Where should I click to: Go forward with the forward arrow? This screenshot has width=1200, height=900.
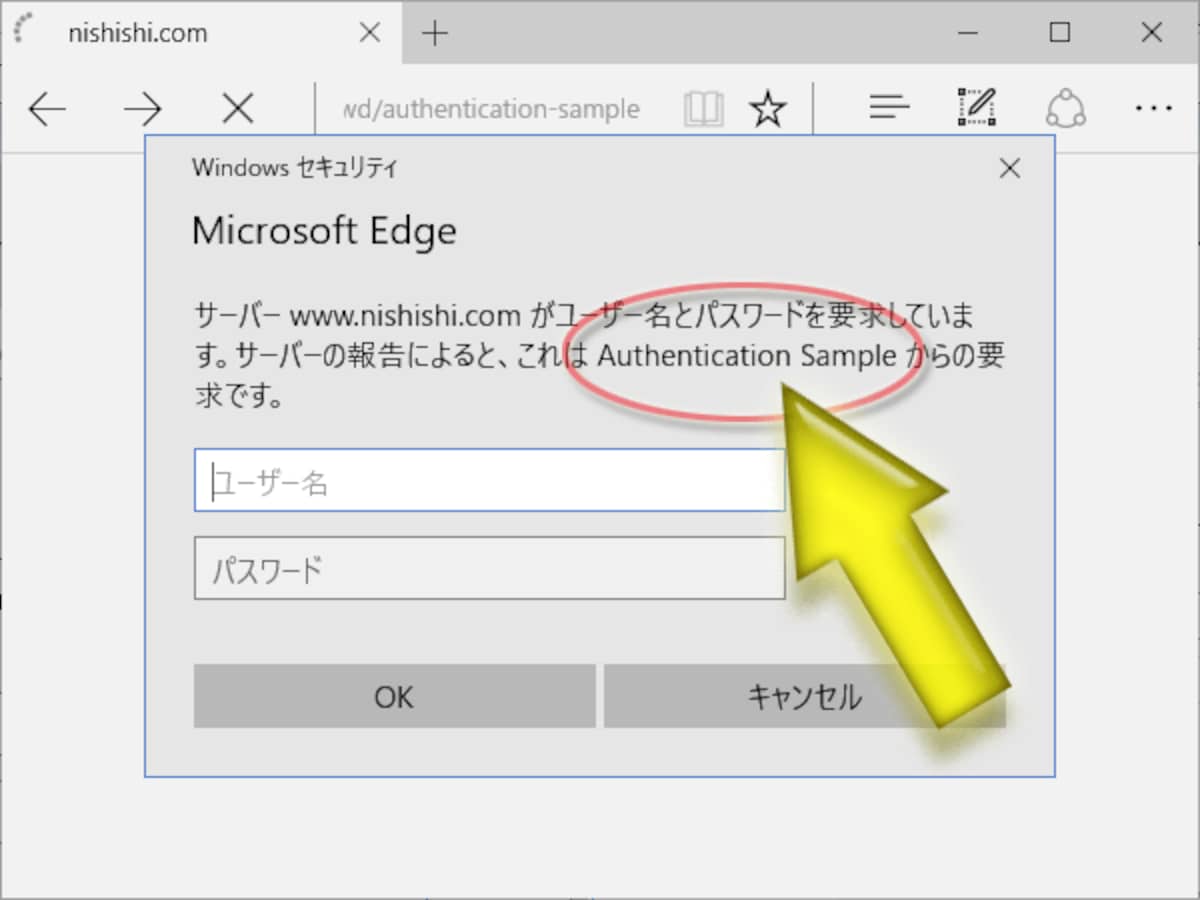[142, 109]
